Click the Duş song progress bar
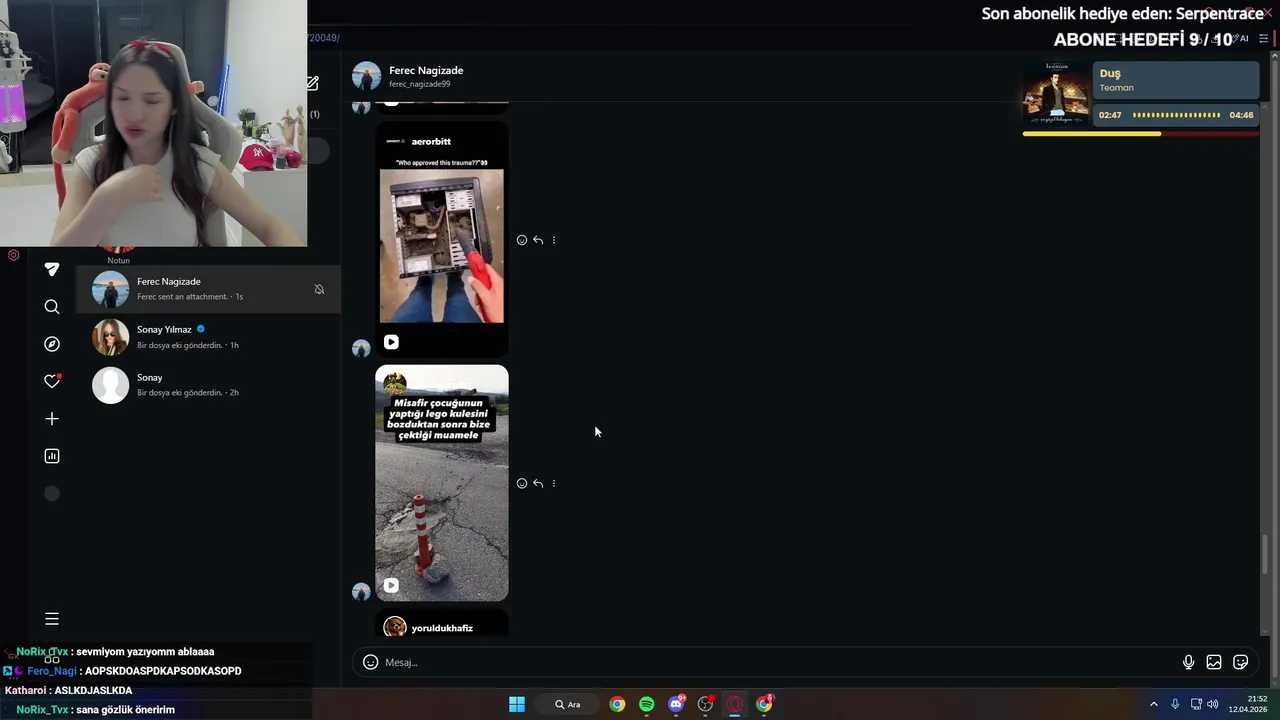The height and width of the screenshot is (720, 1280). click(x=1140, y=134)
